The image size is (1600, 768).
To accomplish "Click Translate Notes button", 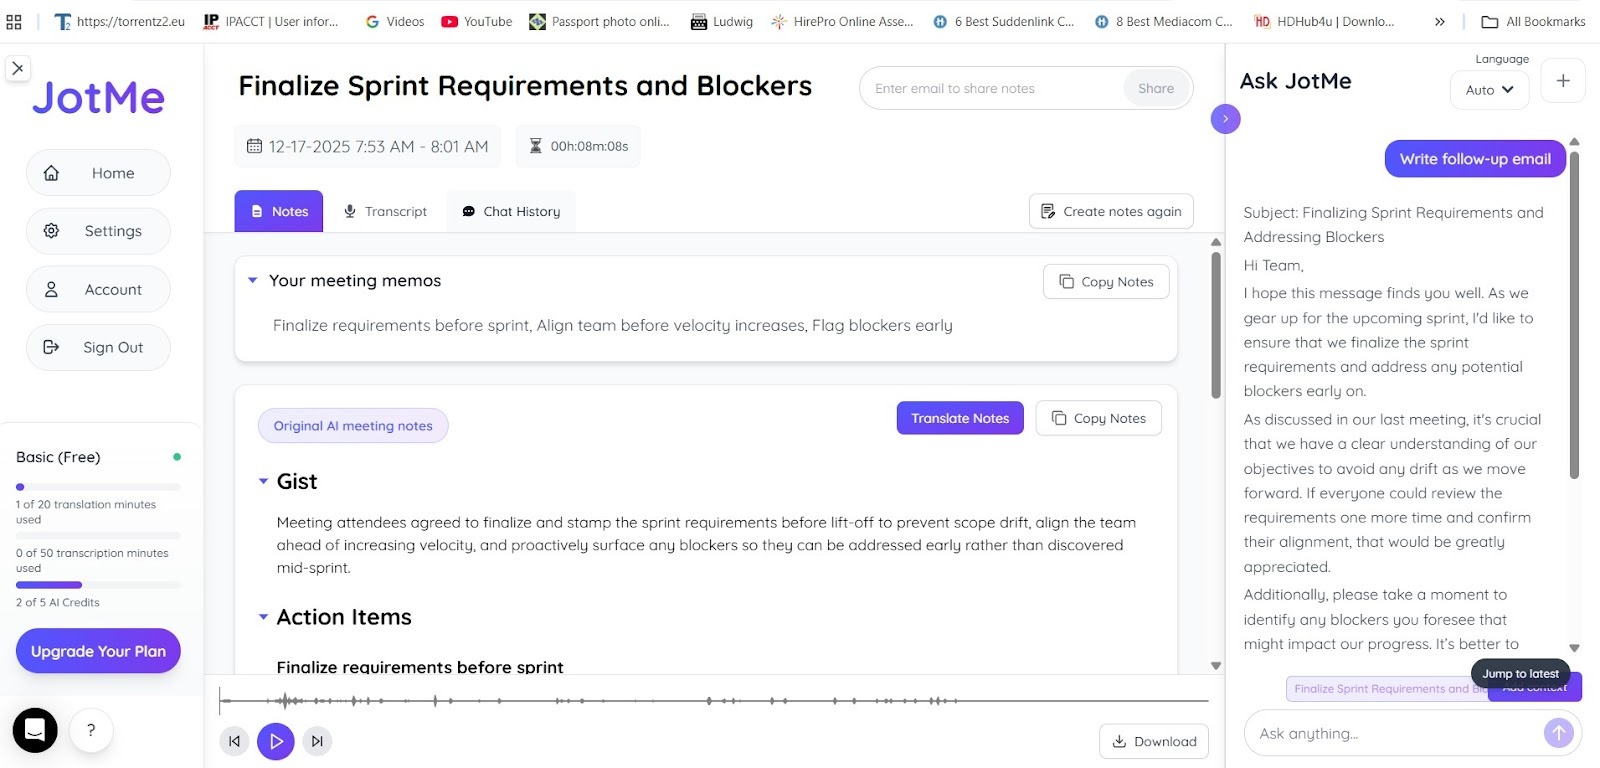I will pyautogui.click(x=960, y=418).
